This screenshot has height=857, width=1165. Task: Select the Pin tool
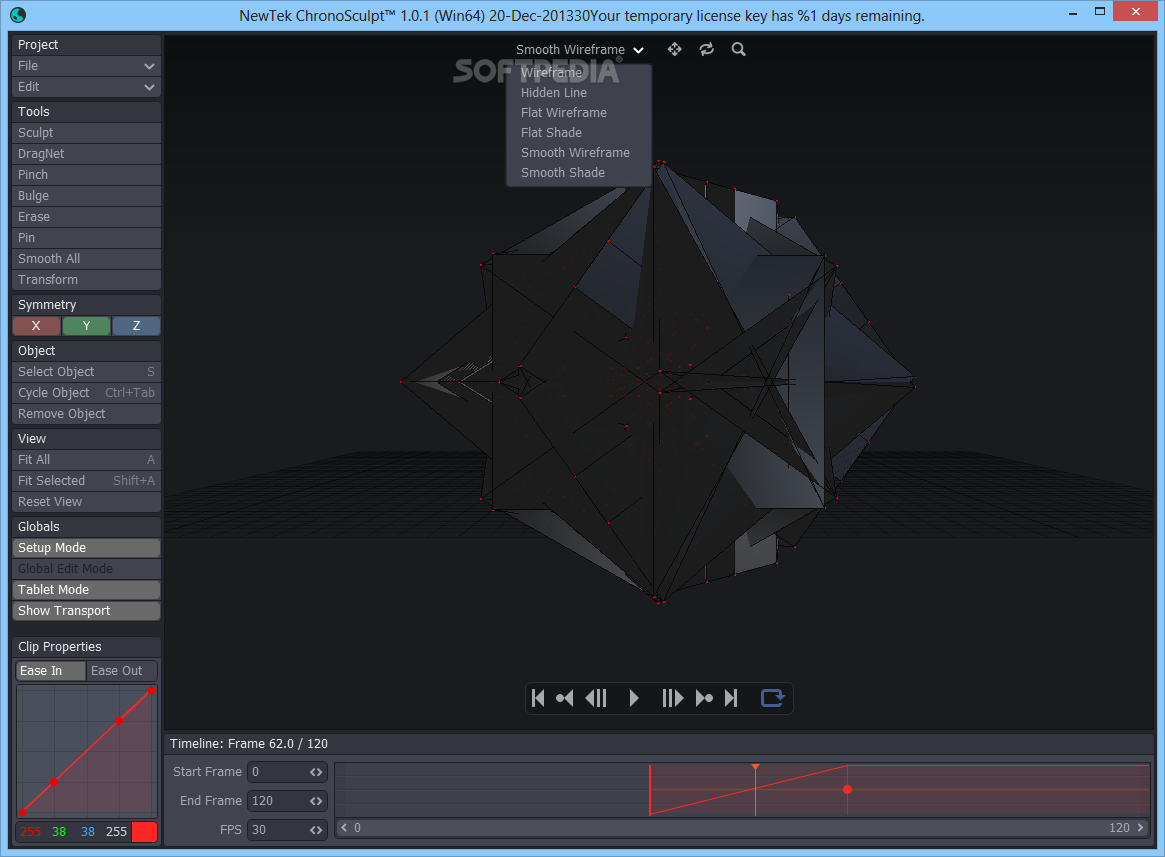pos(86,238)
